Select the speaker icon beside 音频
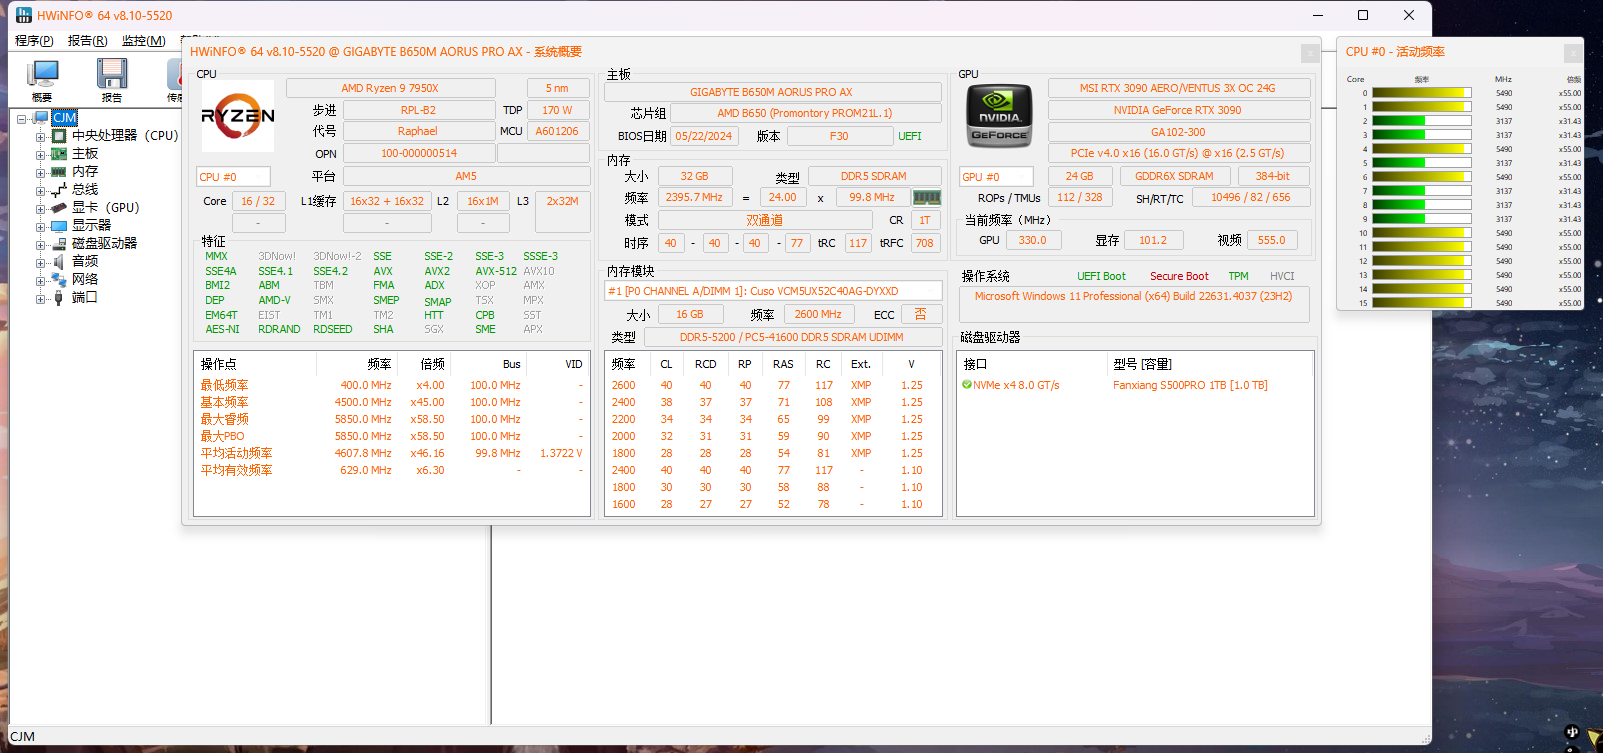Image resolution: width=1603 pixels, height=753 pixels. click(59, 262)
